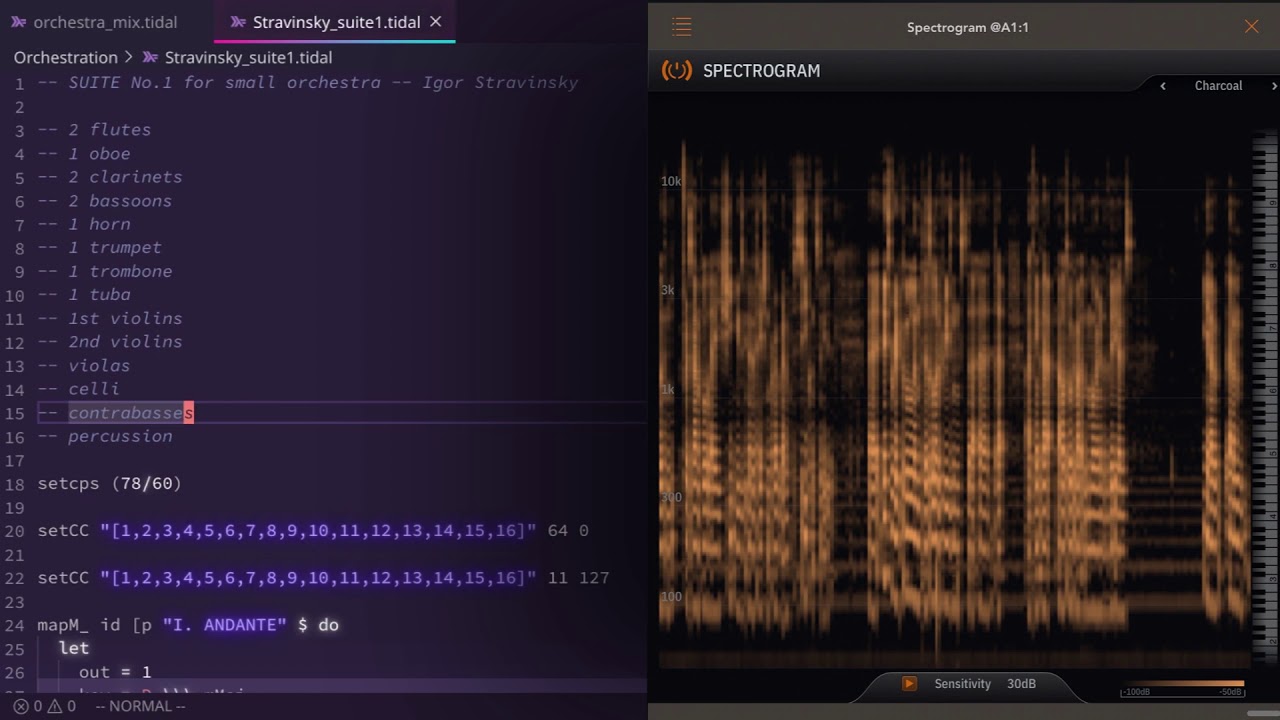
Task: Click the 3k frequency label
Action: 667,290
